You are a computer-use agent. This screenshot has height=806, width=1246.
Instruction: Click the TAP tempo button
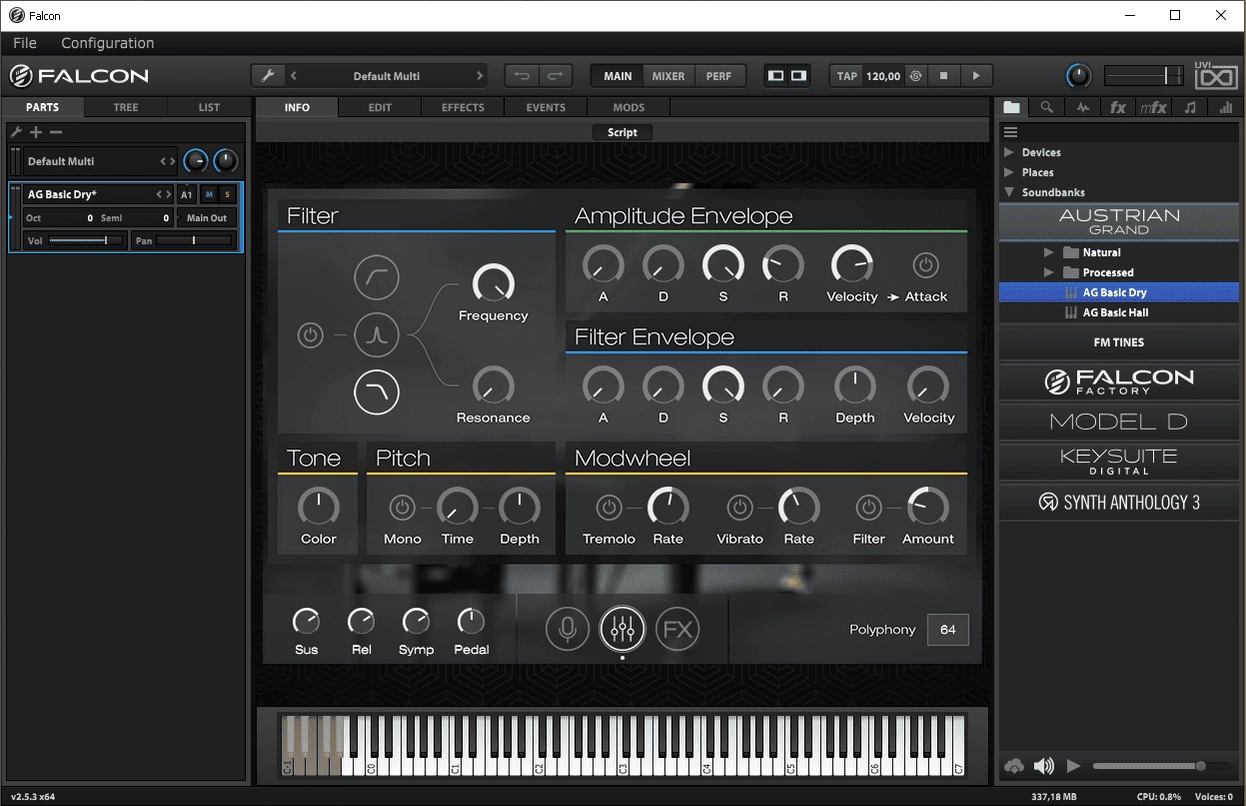pos(847,76)
